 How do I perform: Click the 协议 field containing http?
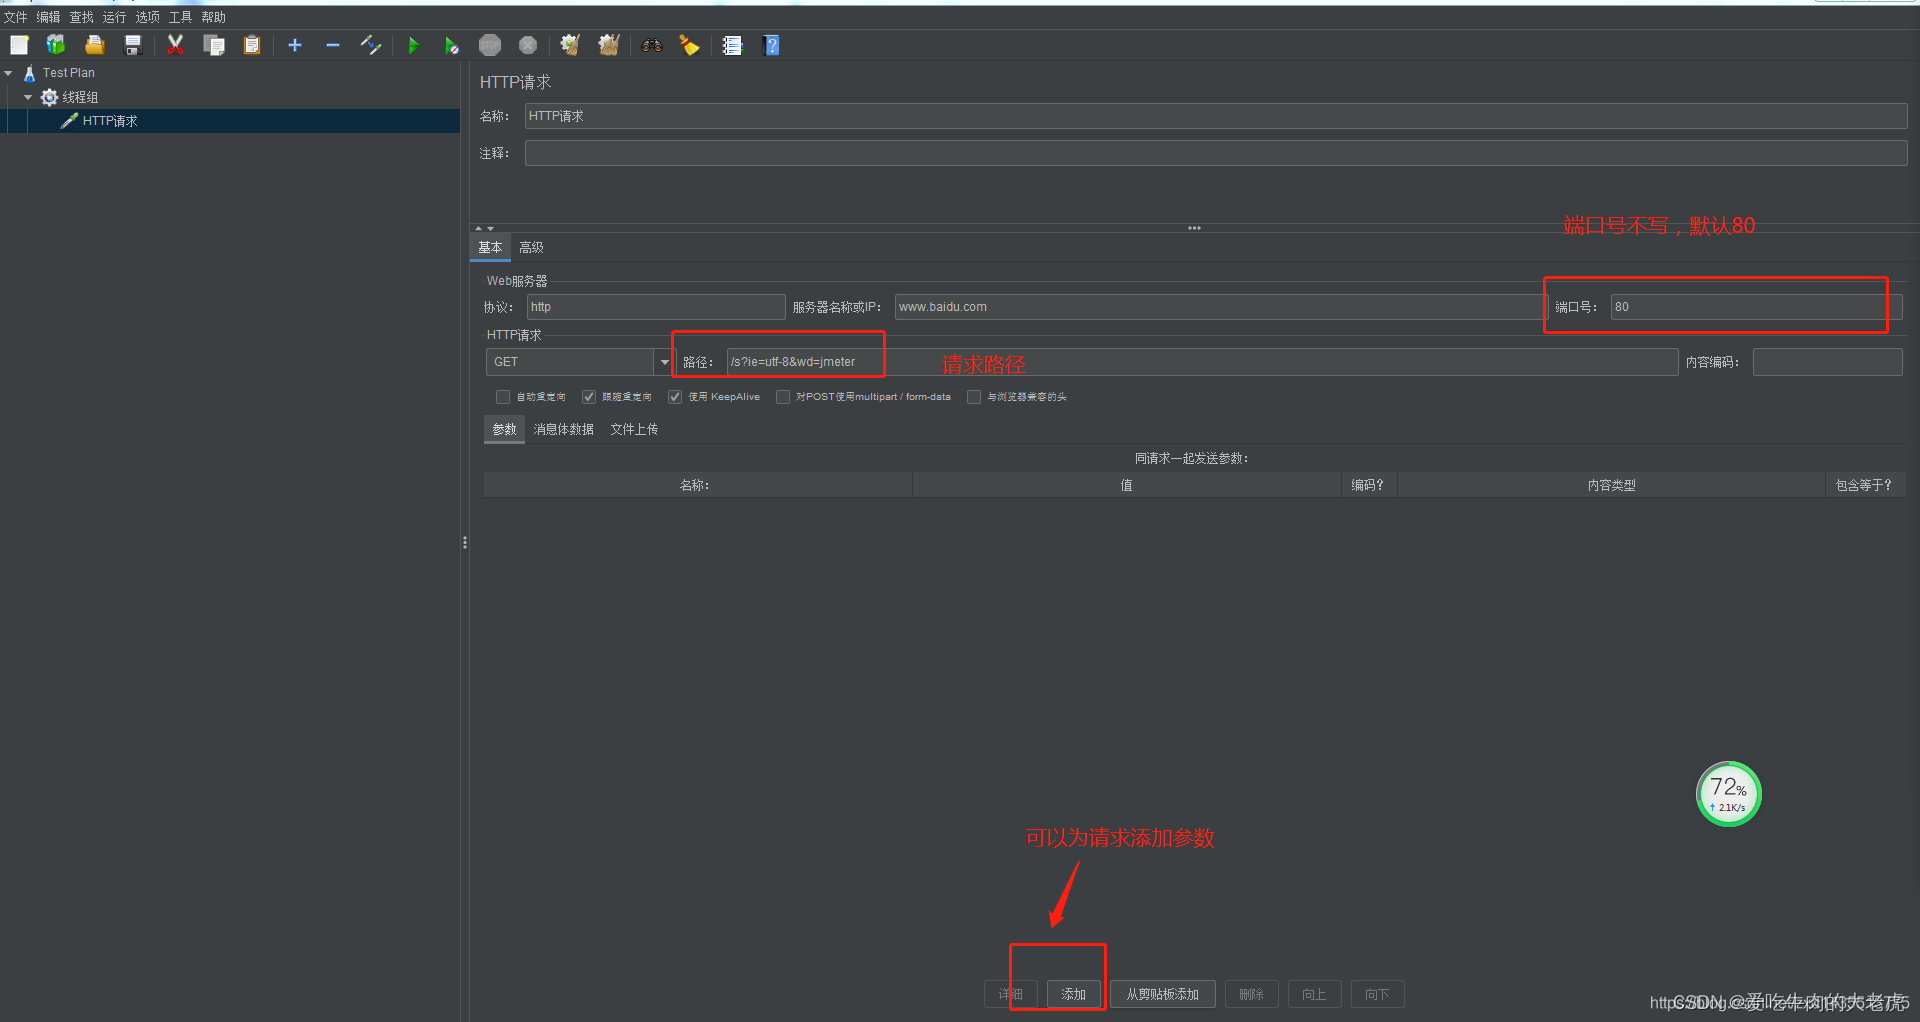tap(656, 307)
